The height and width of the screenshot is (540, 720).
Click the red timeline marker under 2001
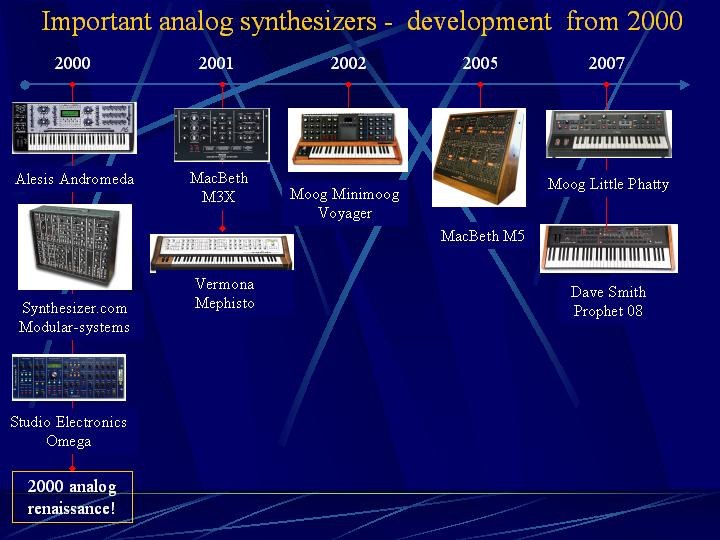tap(223, 85)
